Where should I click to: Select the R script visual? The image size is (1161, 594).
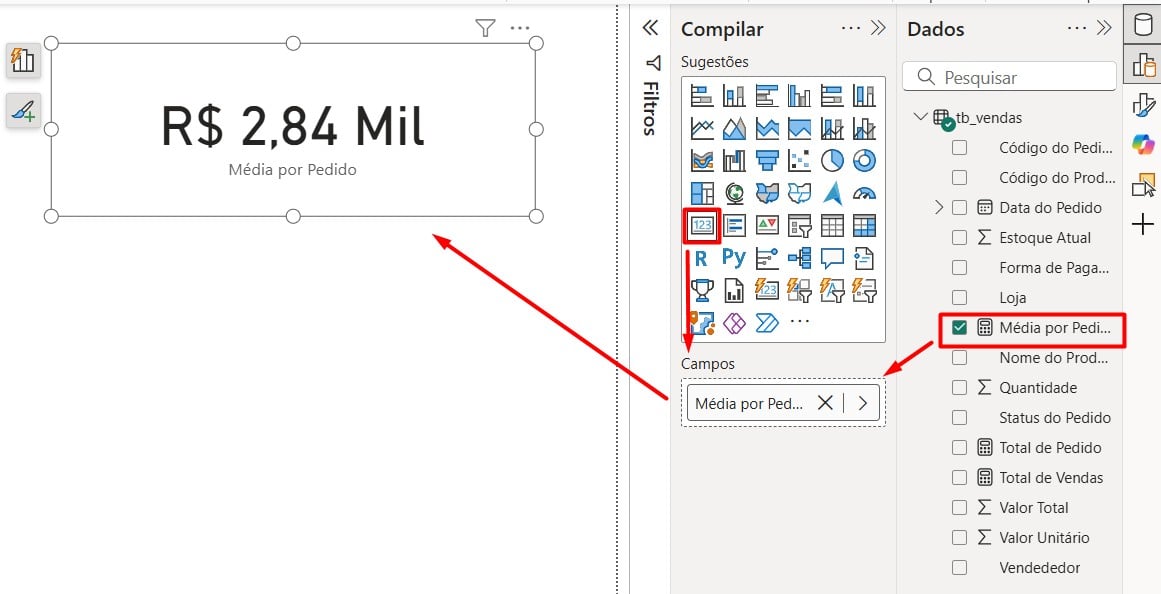click(700, 257)
